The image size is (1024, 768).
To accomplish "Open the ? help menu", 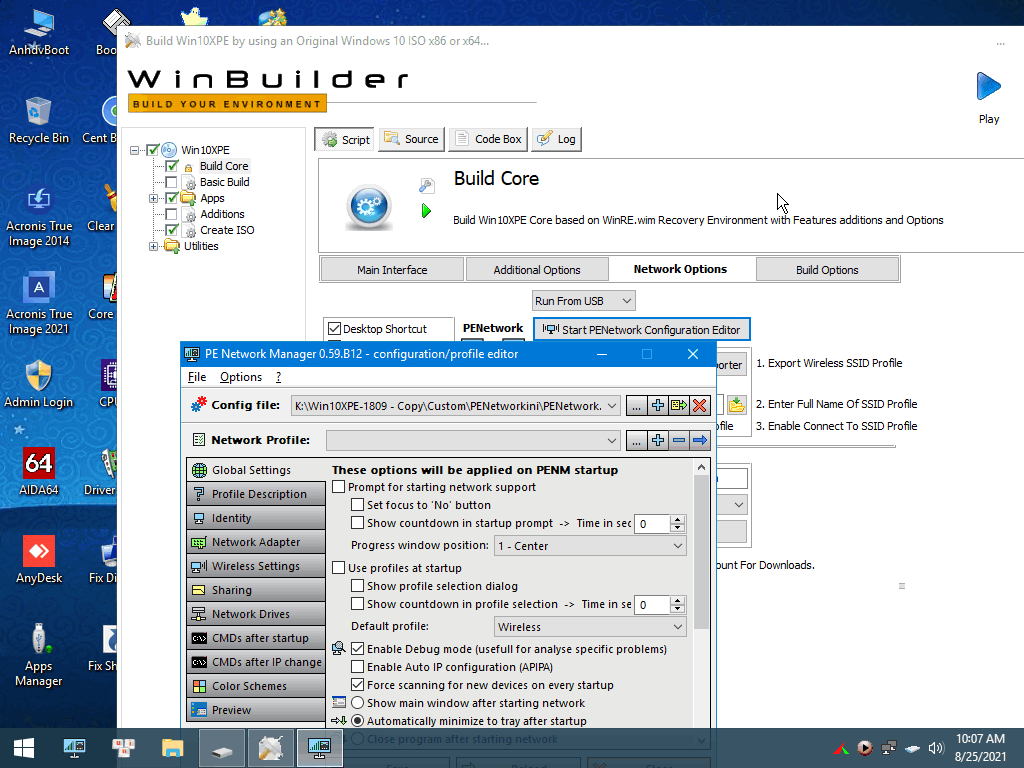I will point(278,377).
